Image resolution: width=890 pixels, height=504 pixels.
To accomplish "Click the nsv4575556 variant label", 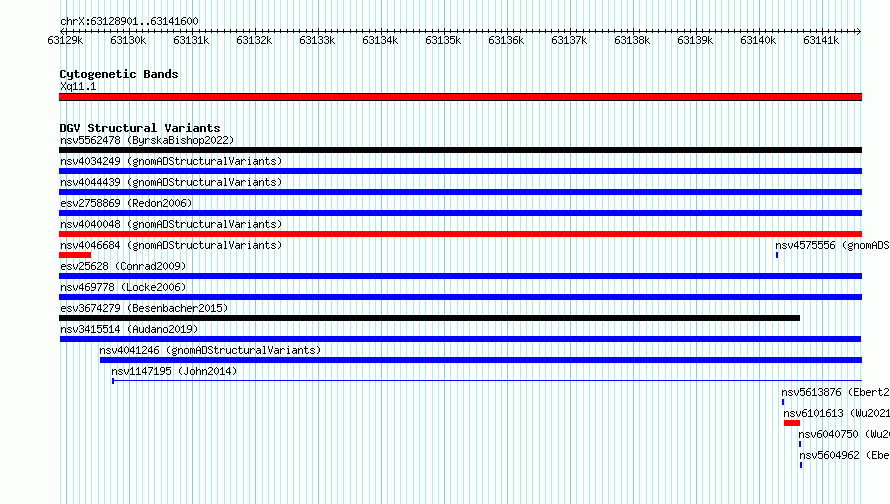I will pos(832,245).
